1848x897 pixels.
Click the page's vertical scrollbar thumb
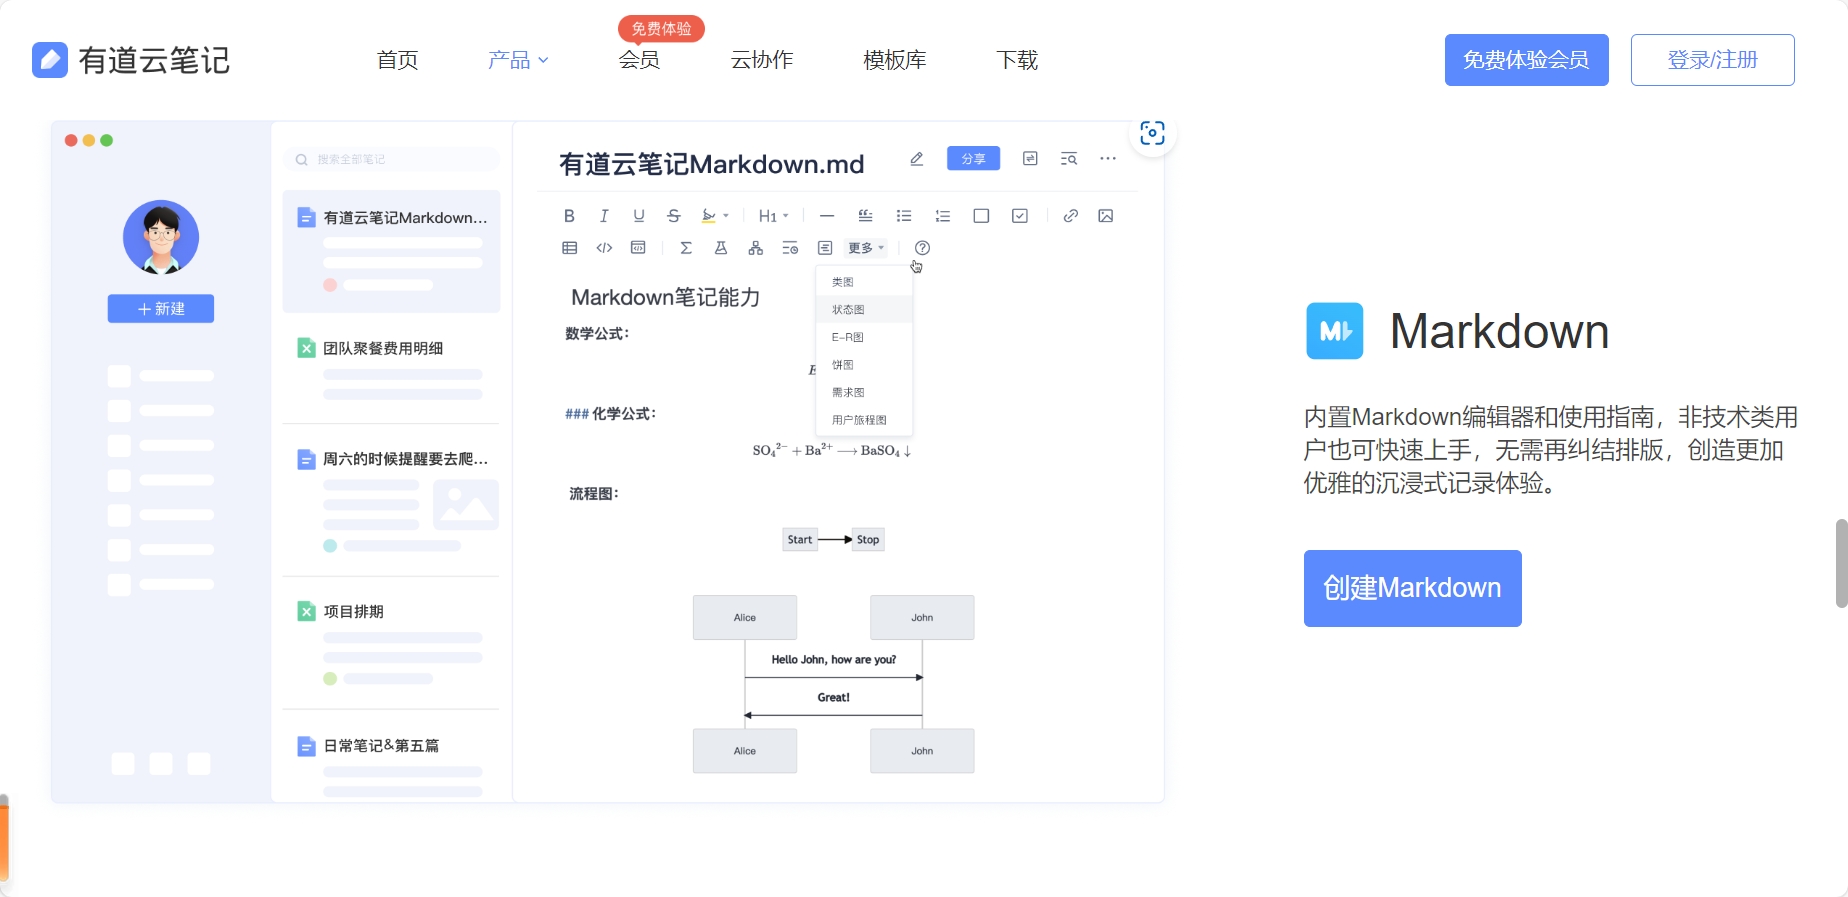1841,563
